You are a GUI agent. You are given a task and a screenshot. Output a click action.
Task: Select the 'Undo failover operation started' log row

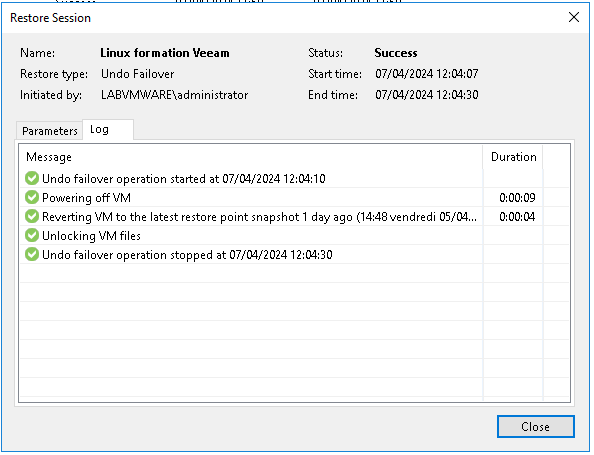point(294,178)
